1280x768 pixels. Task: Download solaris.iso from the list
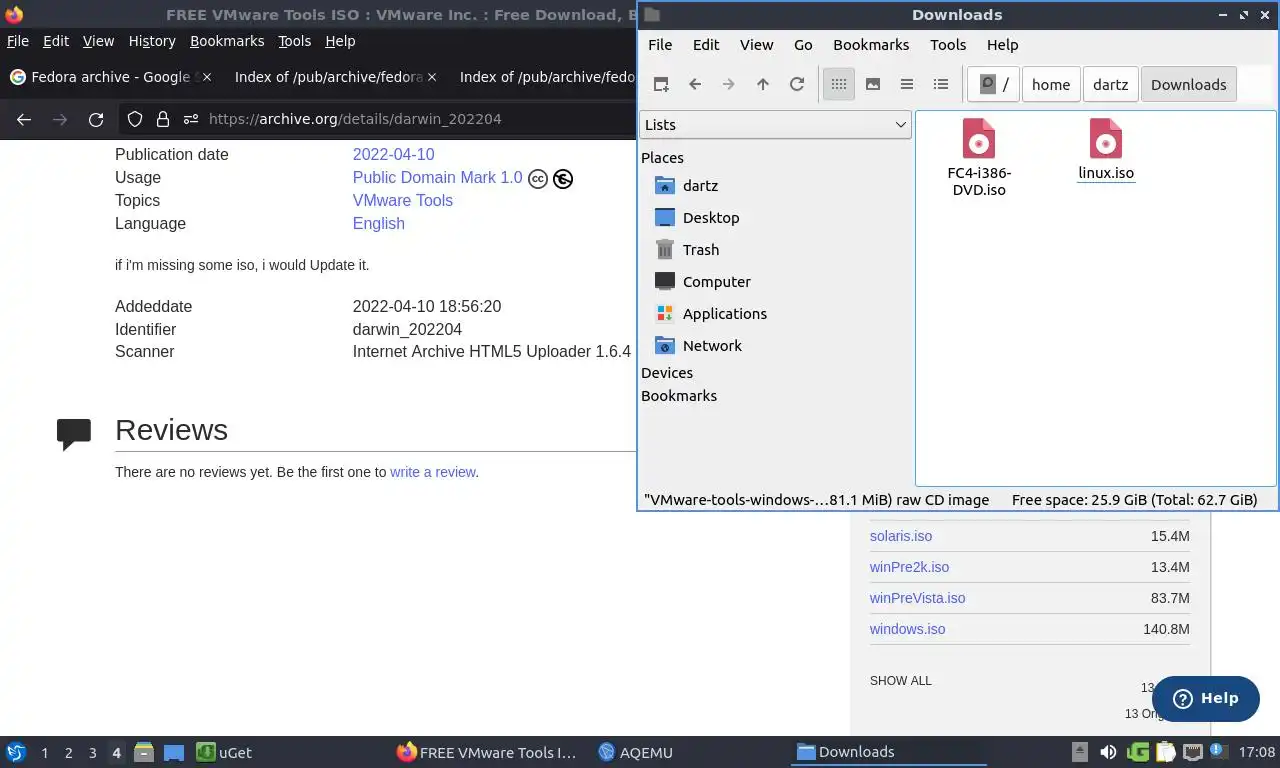click(x=901, y=536)
